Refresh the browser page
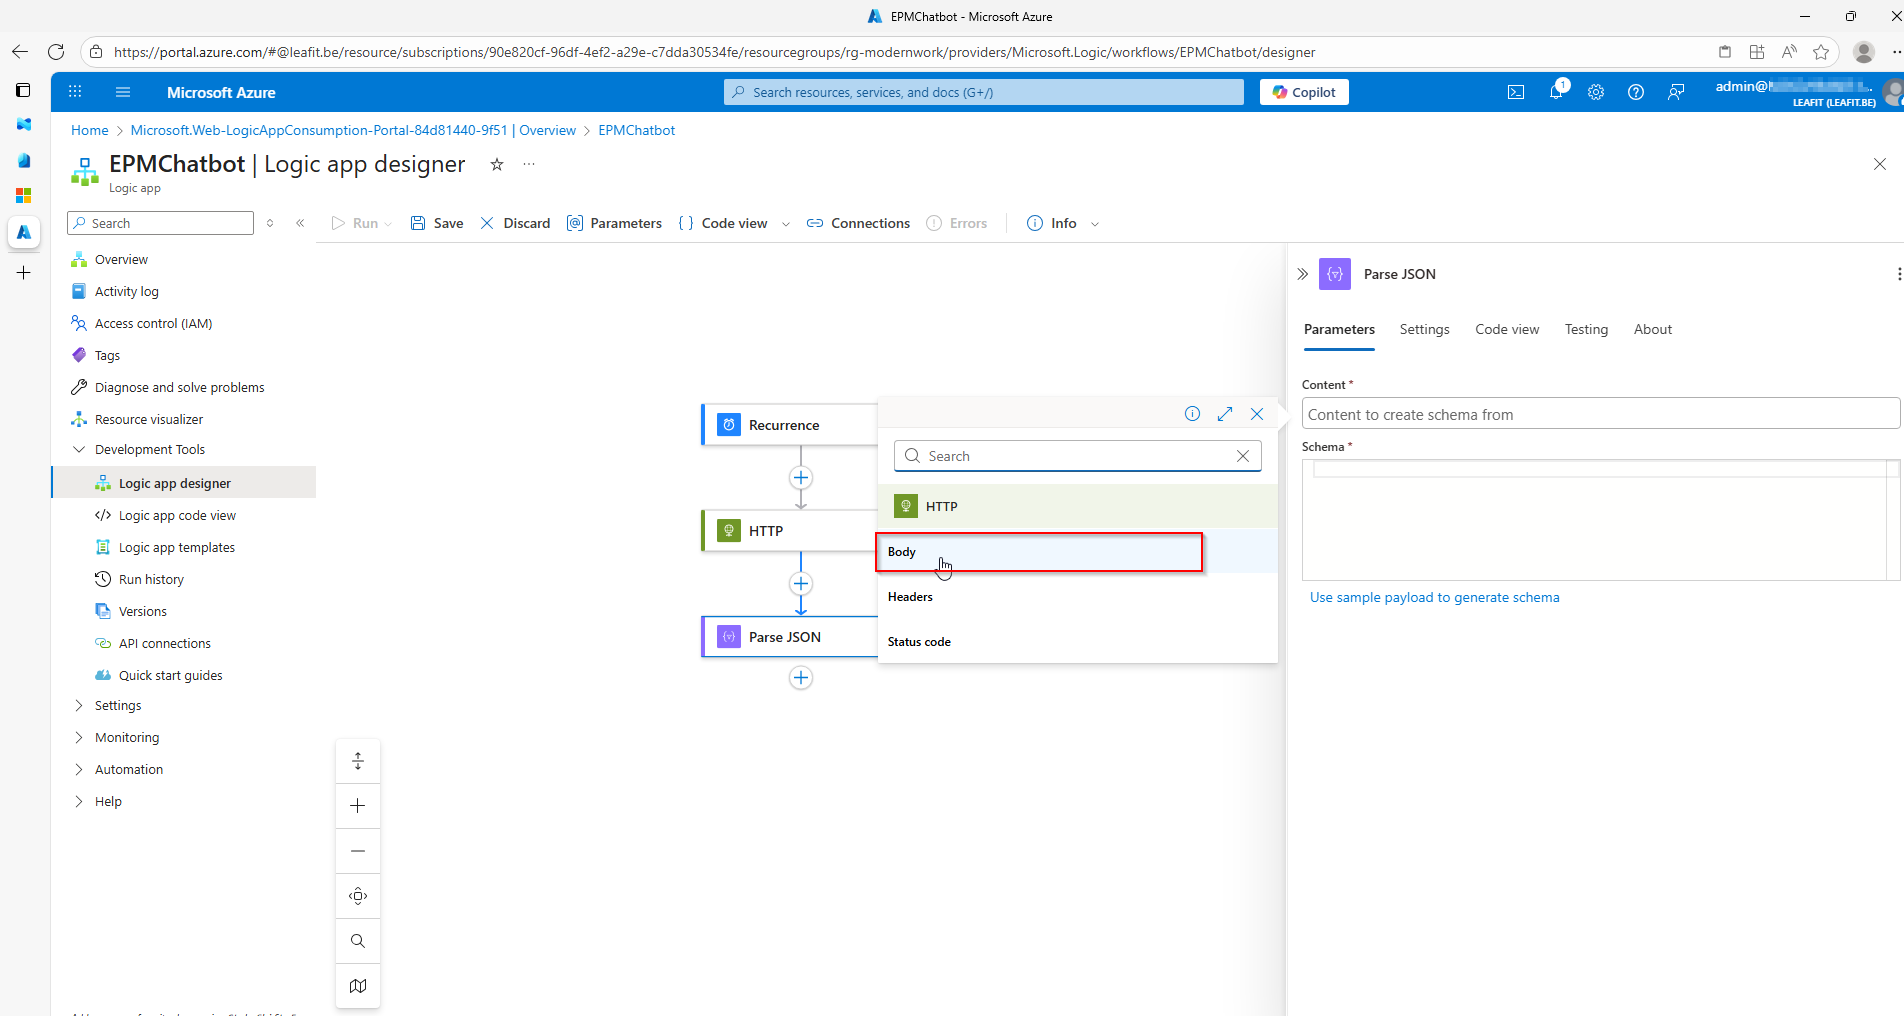The image size is (1904, 1016). click(56, 52)
